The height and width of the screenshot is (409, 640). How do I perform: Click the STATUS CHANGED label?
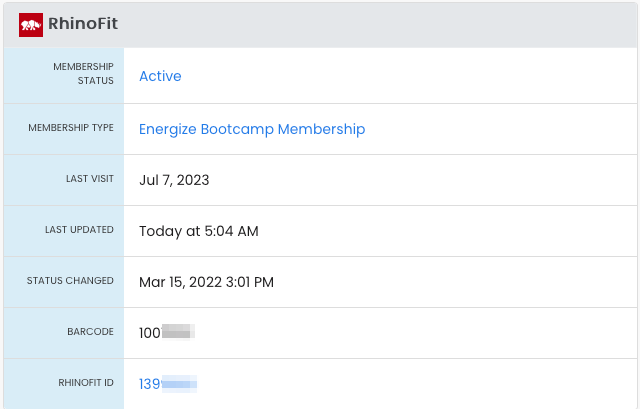point(70,281)
